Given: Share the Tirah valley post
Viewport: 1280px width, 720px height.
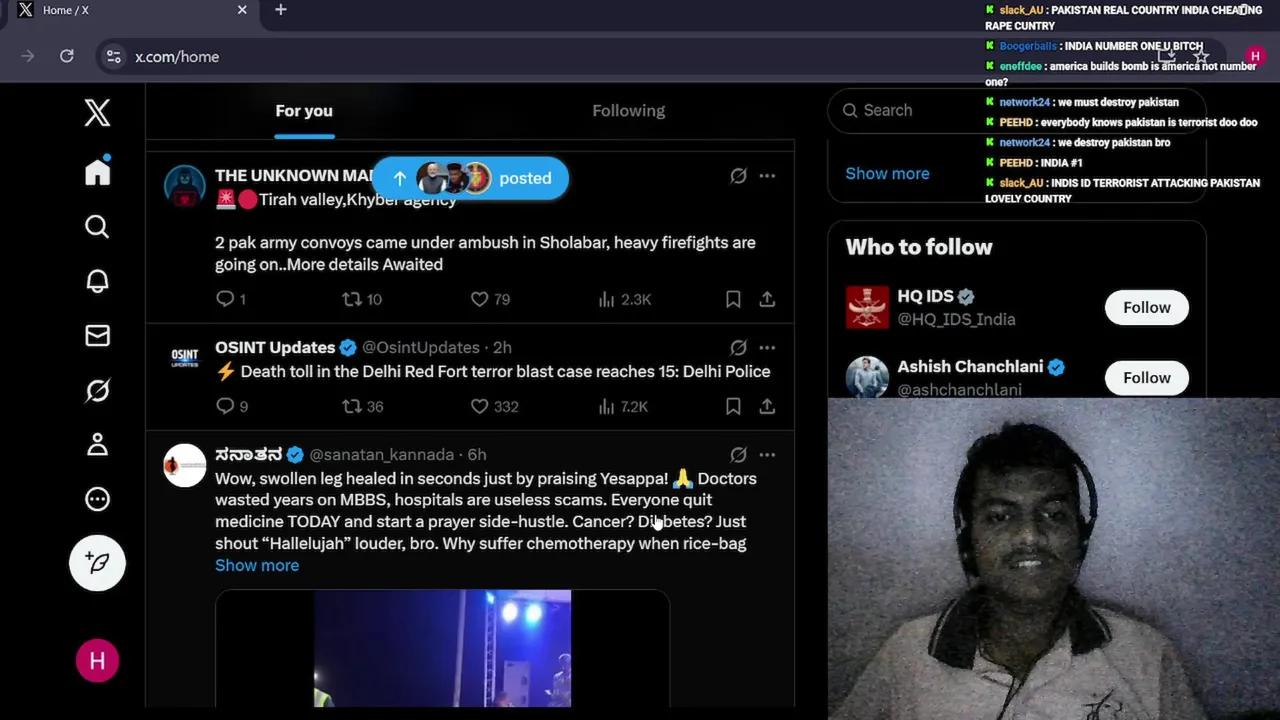Looking at the screenshot, I should click(767, 299).
